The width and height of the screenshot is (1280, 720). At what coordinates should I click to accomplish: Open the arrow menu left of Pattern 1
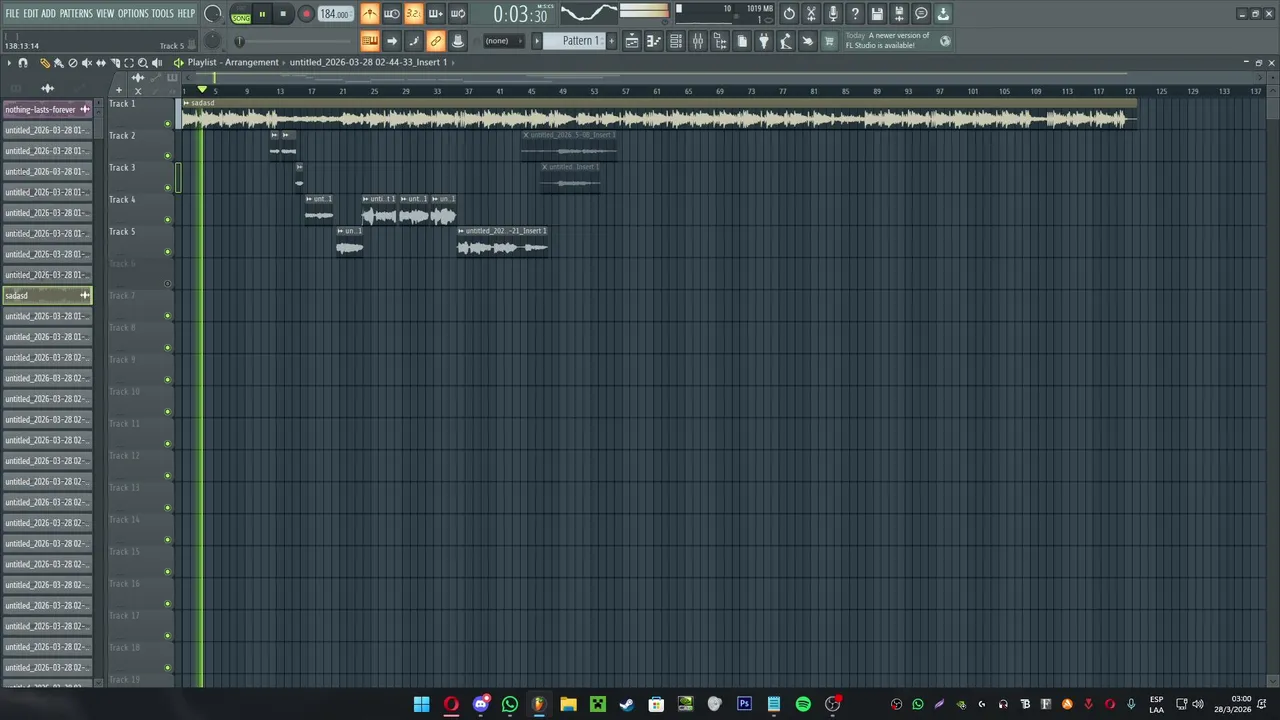point(537,41)
